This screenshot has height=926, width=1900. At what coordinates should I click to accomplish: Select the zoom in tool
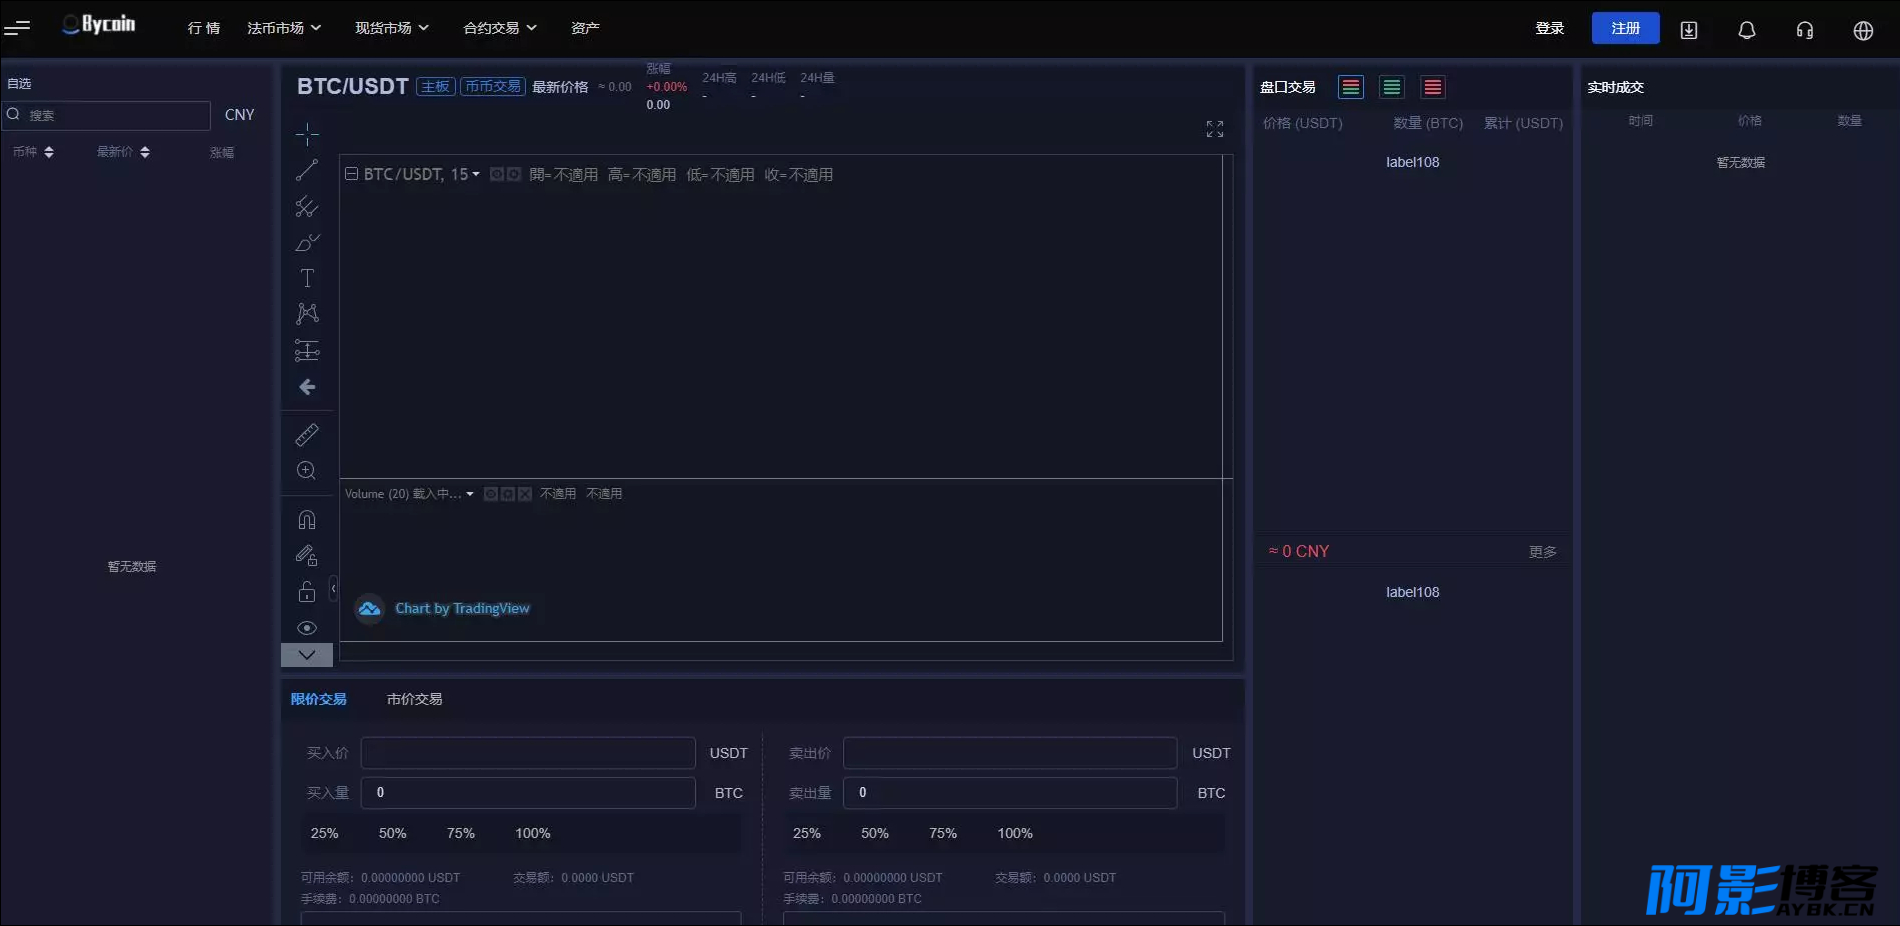coord(307,470)
